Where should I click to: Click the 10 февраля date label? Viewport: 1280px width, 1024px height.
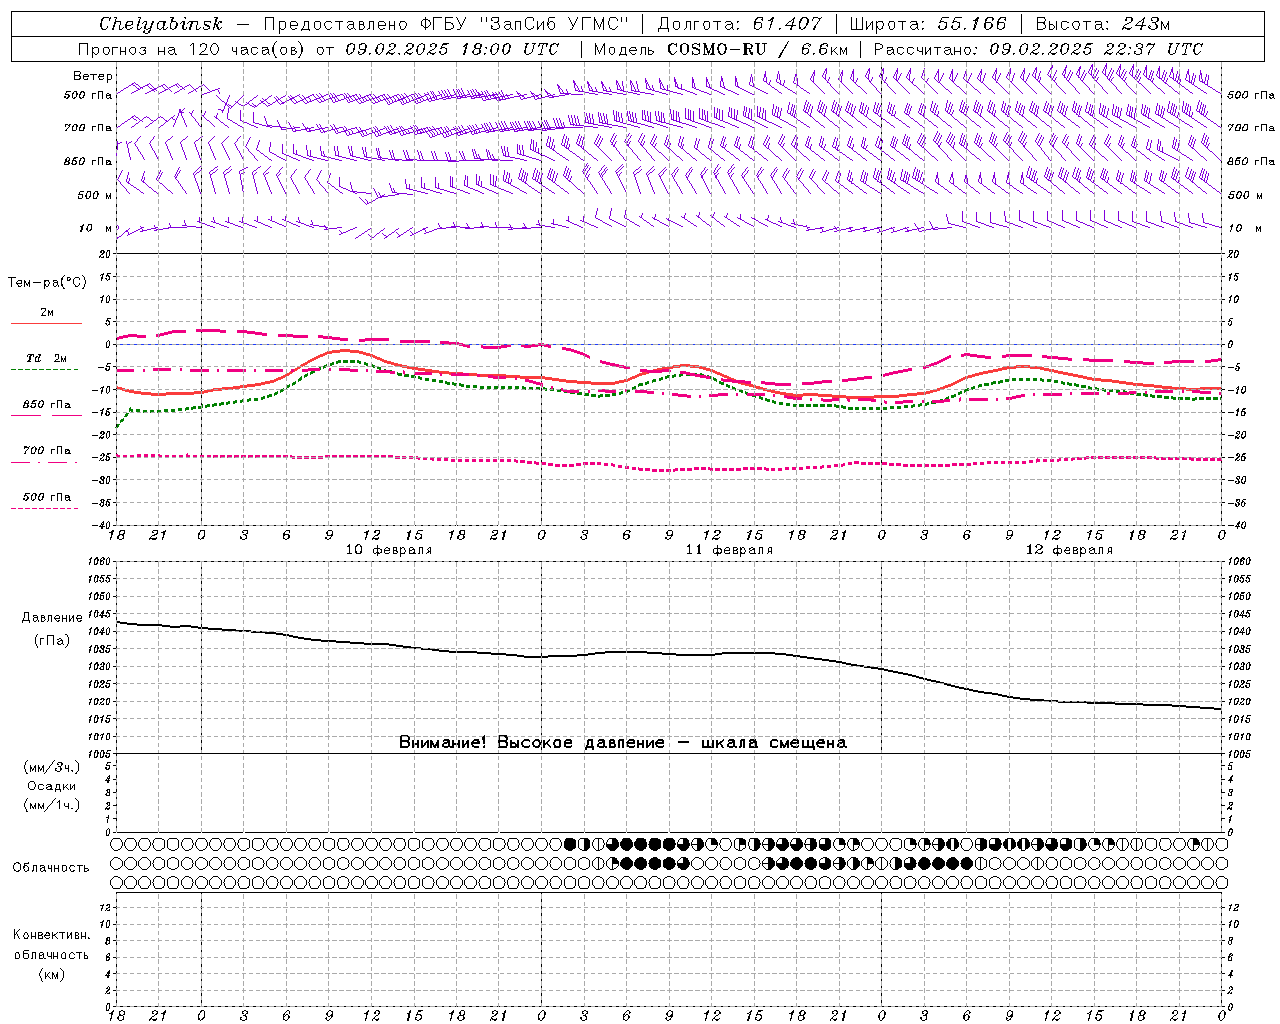click(389, 550)
